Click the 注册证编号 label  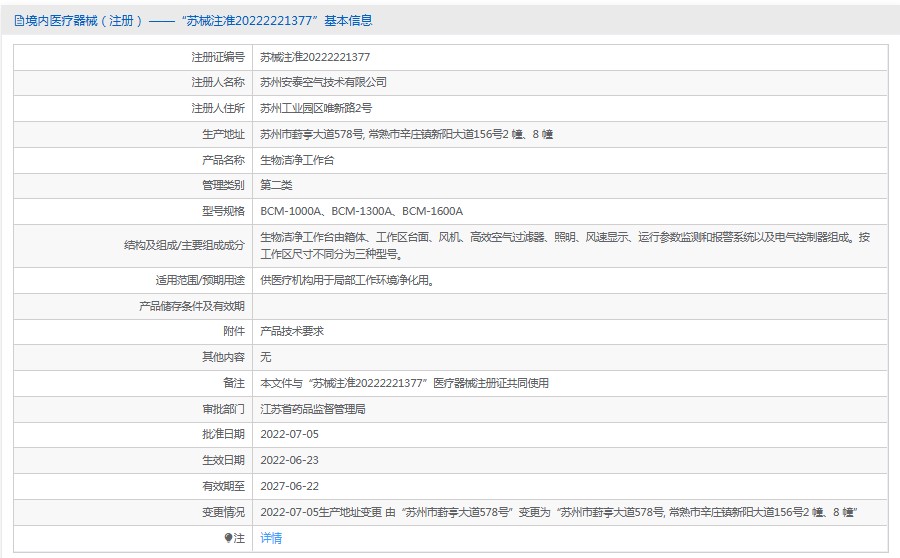[218, 57]
